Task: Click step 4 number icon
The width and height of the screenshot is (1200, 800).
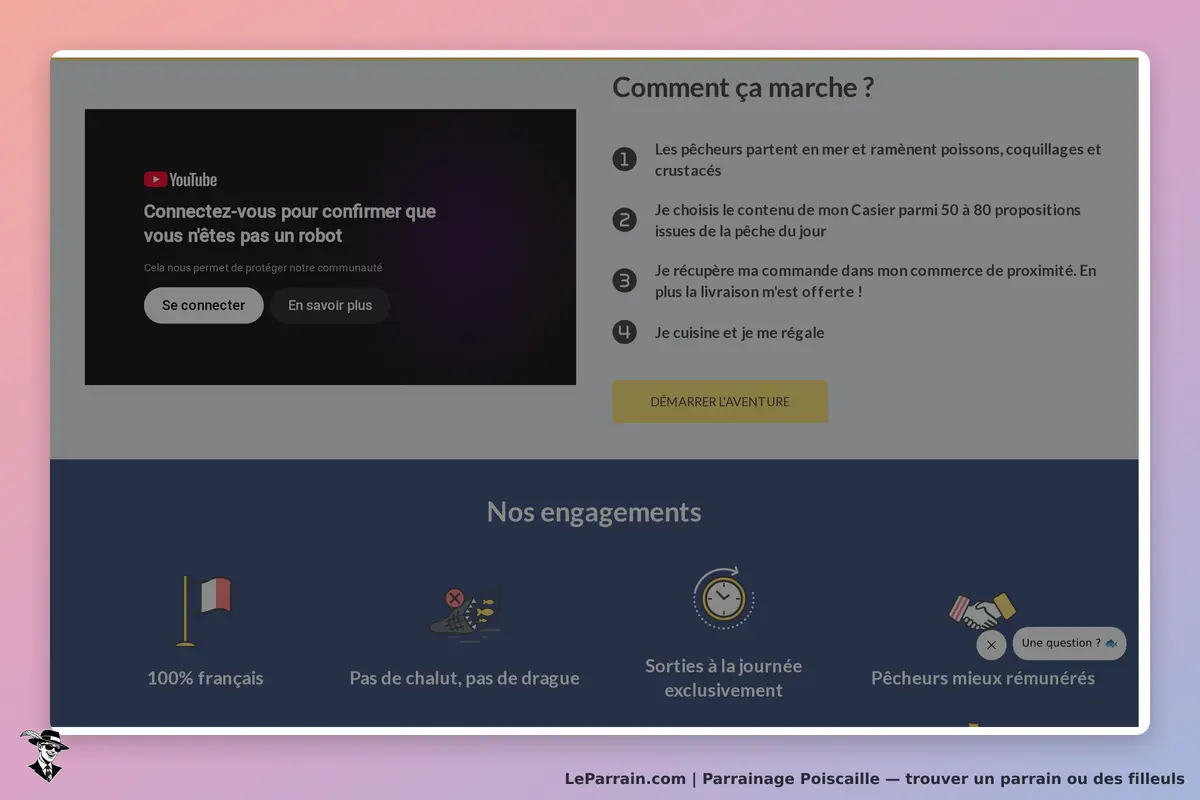Action: [625, 332]
